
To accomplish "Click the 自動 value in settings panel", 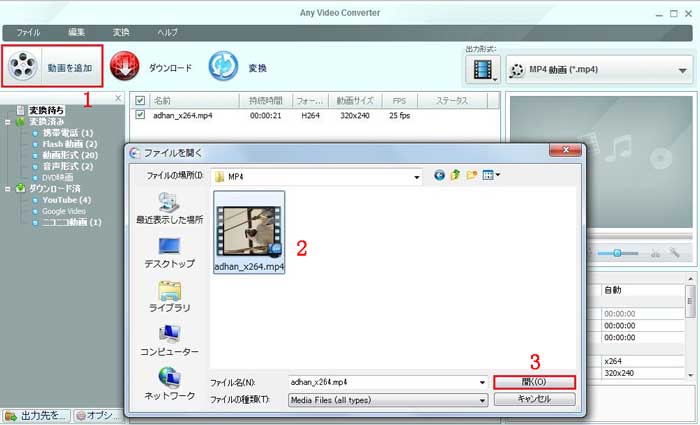I will [x=612, y=290].
